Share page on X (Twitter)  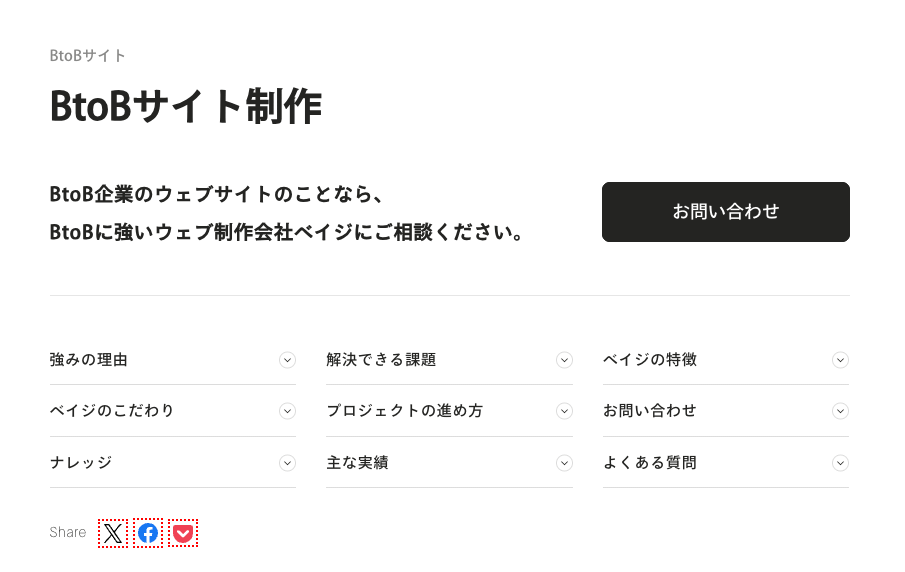pyautogui.click(x=113, y=533)
